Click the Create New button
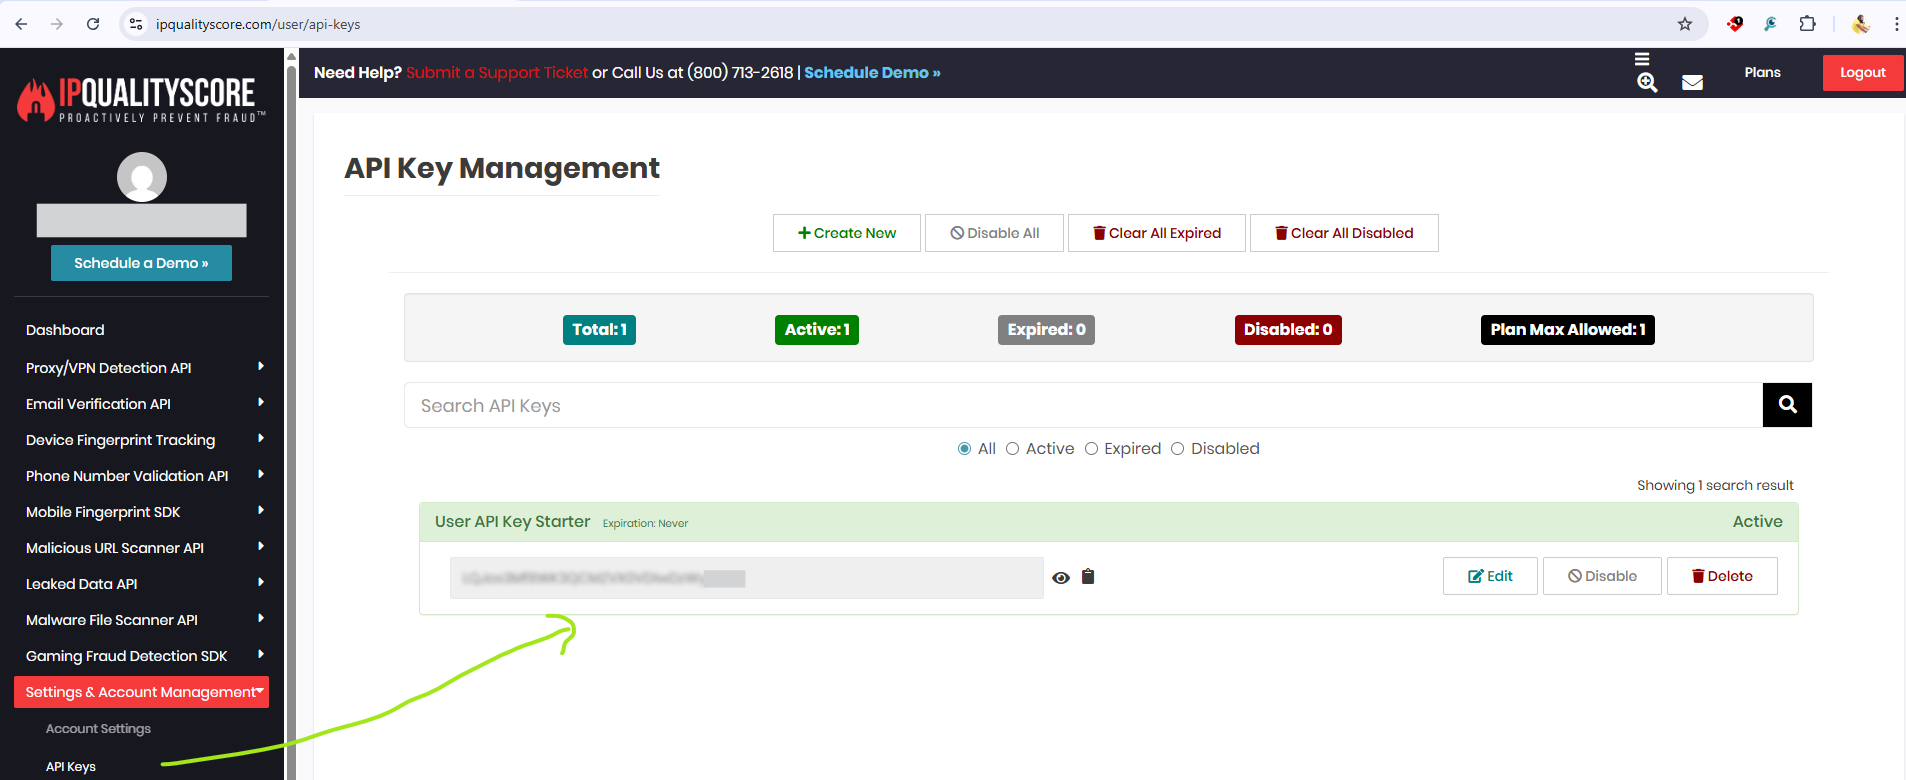 point(846,233)
